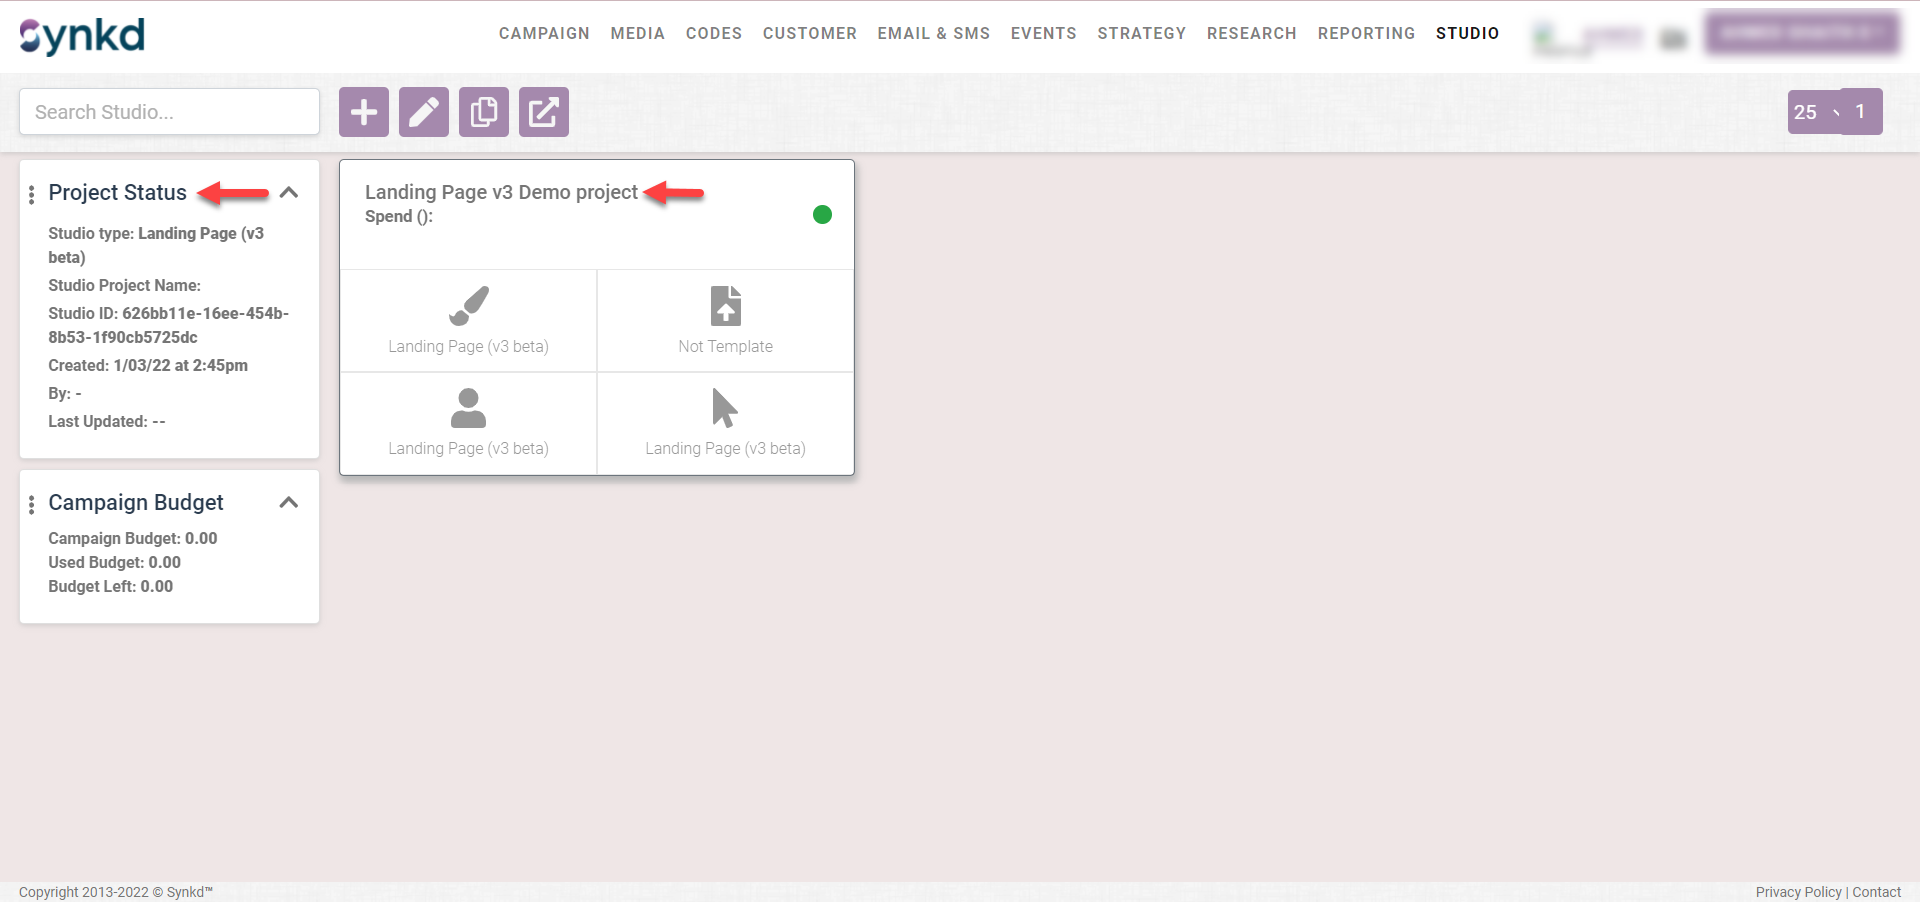
Task: Create a new project with the plus icon
Action: pyautogui.click(x=363, y=112)
